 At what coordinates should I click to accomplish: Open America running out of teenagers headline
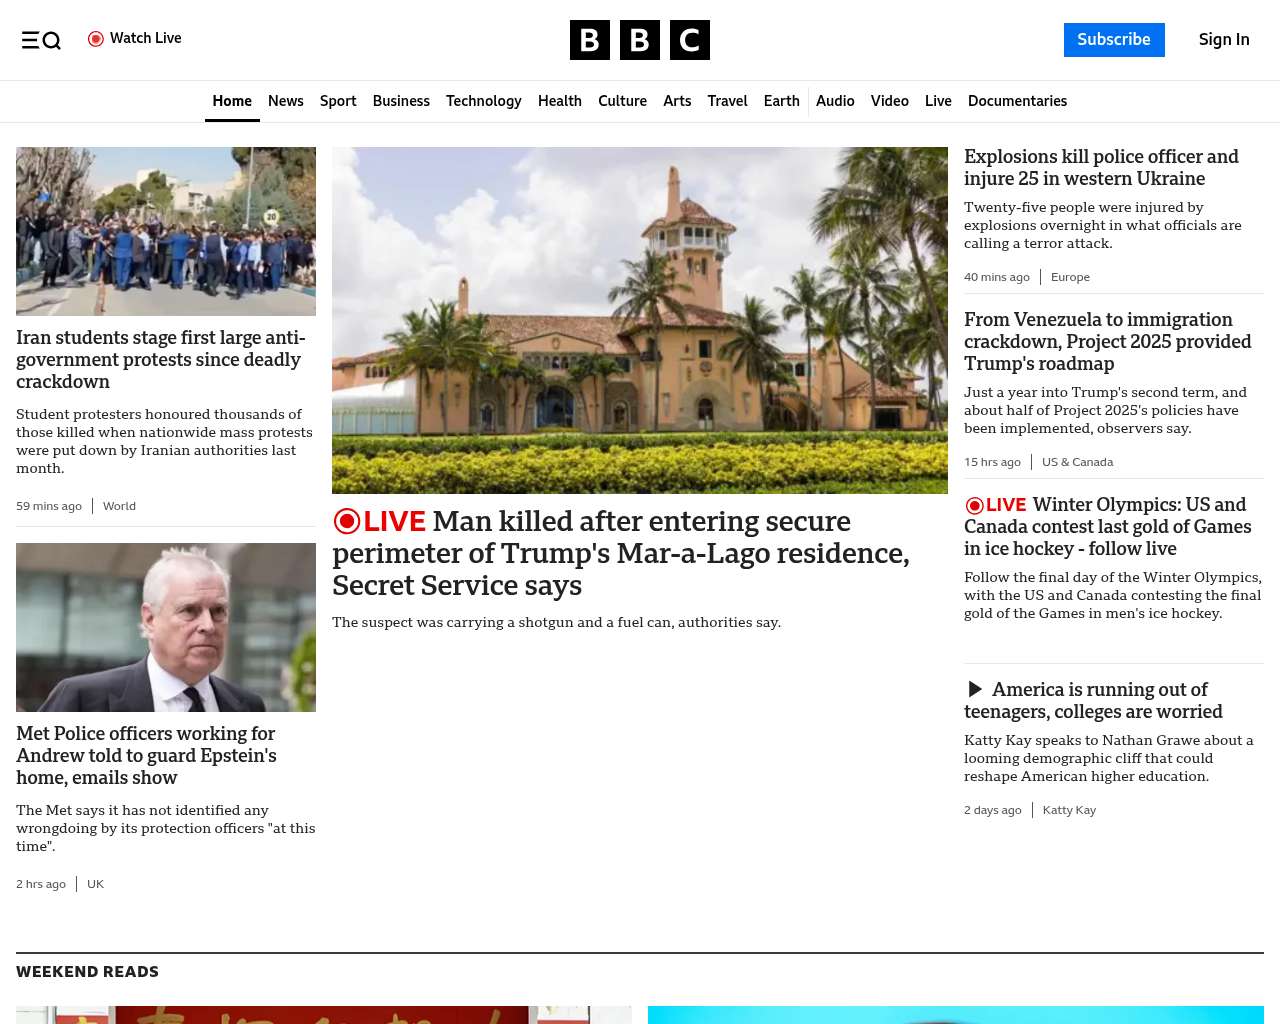tap(1093, 701)
